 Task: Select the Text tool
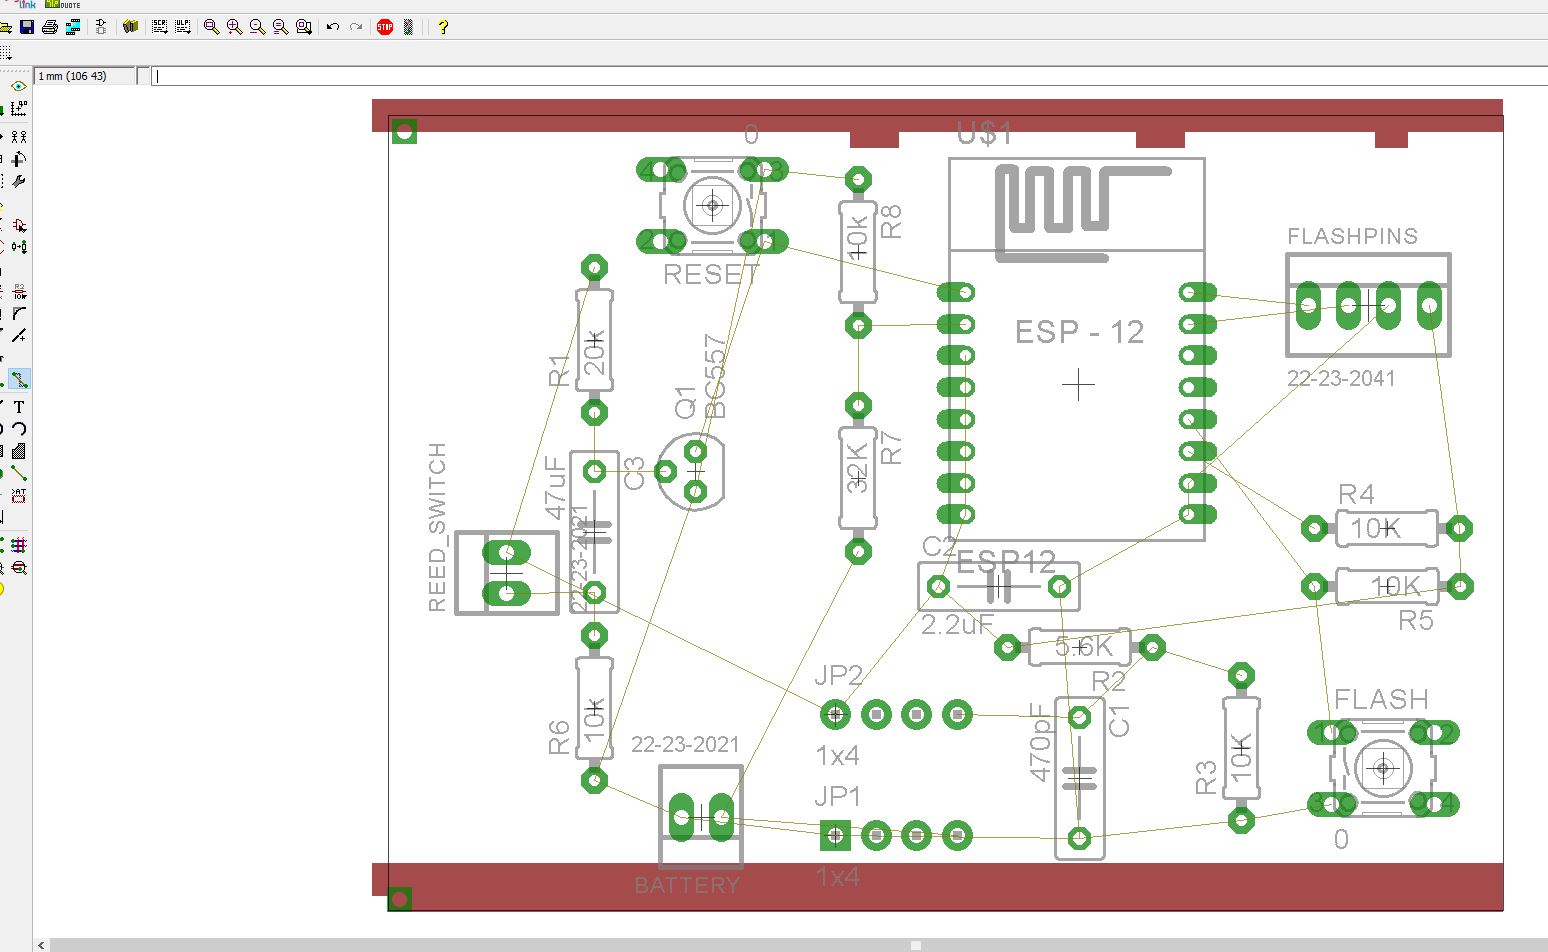17,407
